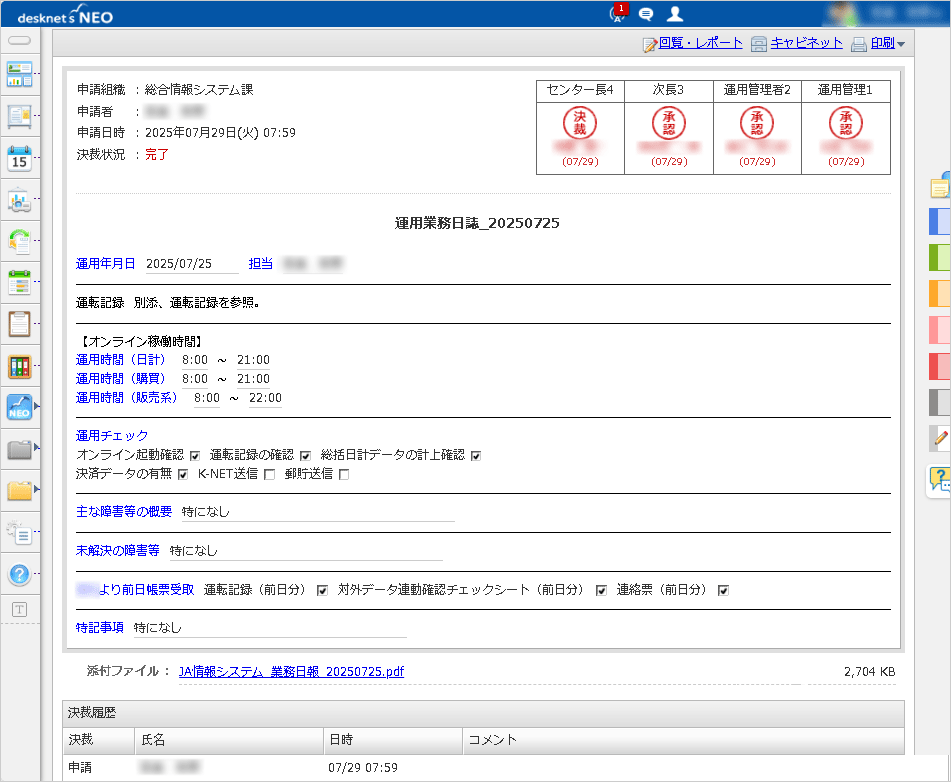
Task: Click the notification bell with badge
Action: click(x=615, y=14)
